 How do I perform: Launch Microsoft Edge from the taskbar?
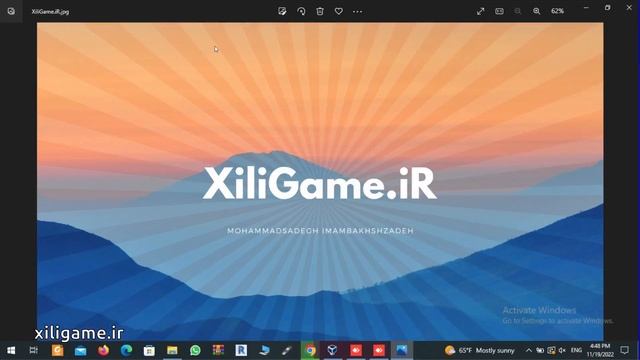pyautogui.click(x=127, y=350)
